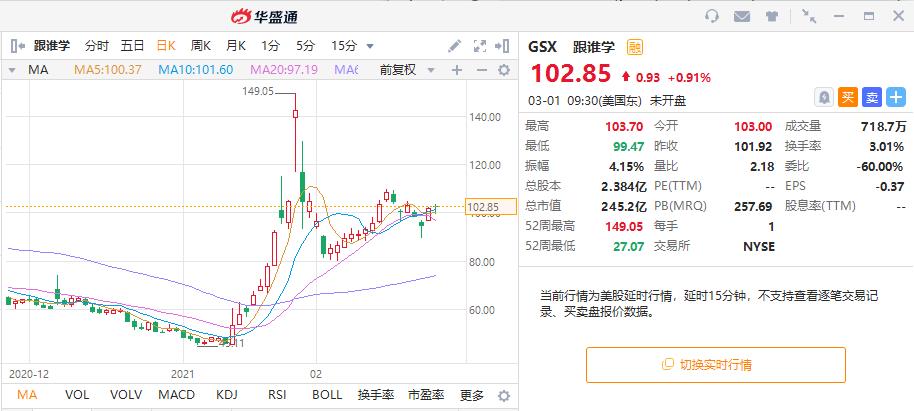Select the 月K chart tab
The height and width of the screenshot is (411, 914).
(236, 45)
